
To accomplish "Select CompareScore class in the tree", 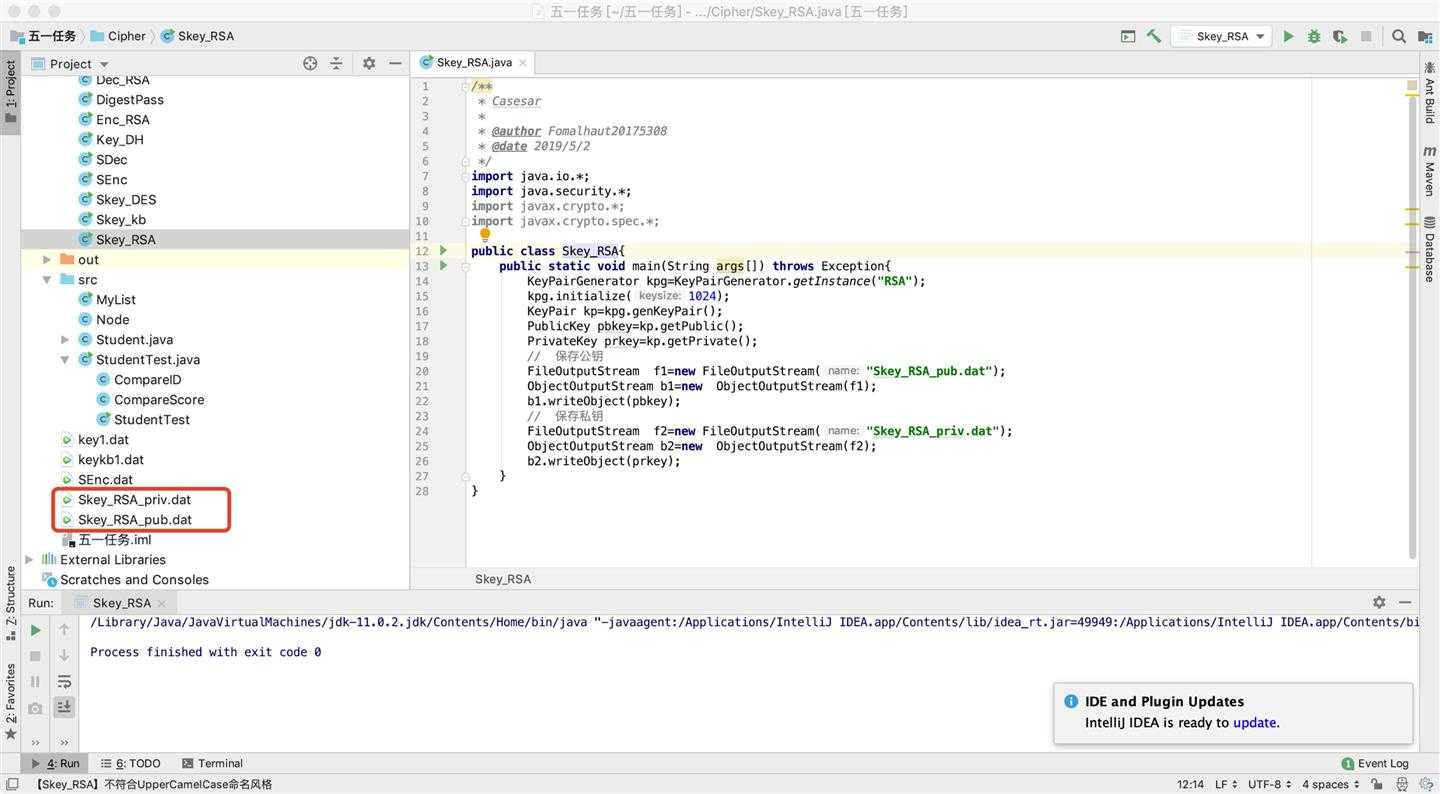I will pos(158,399).
